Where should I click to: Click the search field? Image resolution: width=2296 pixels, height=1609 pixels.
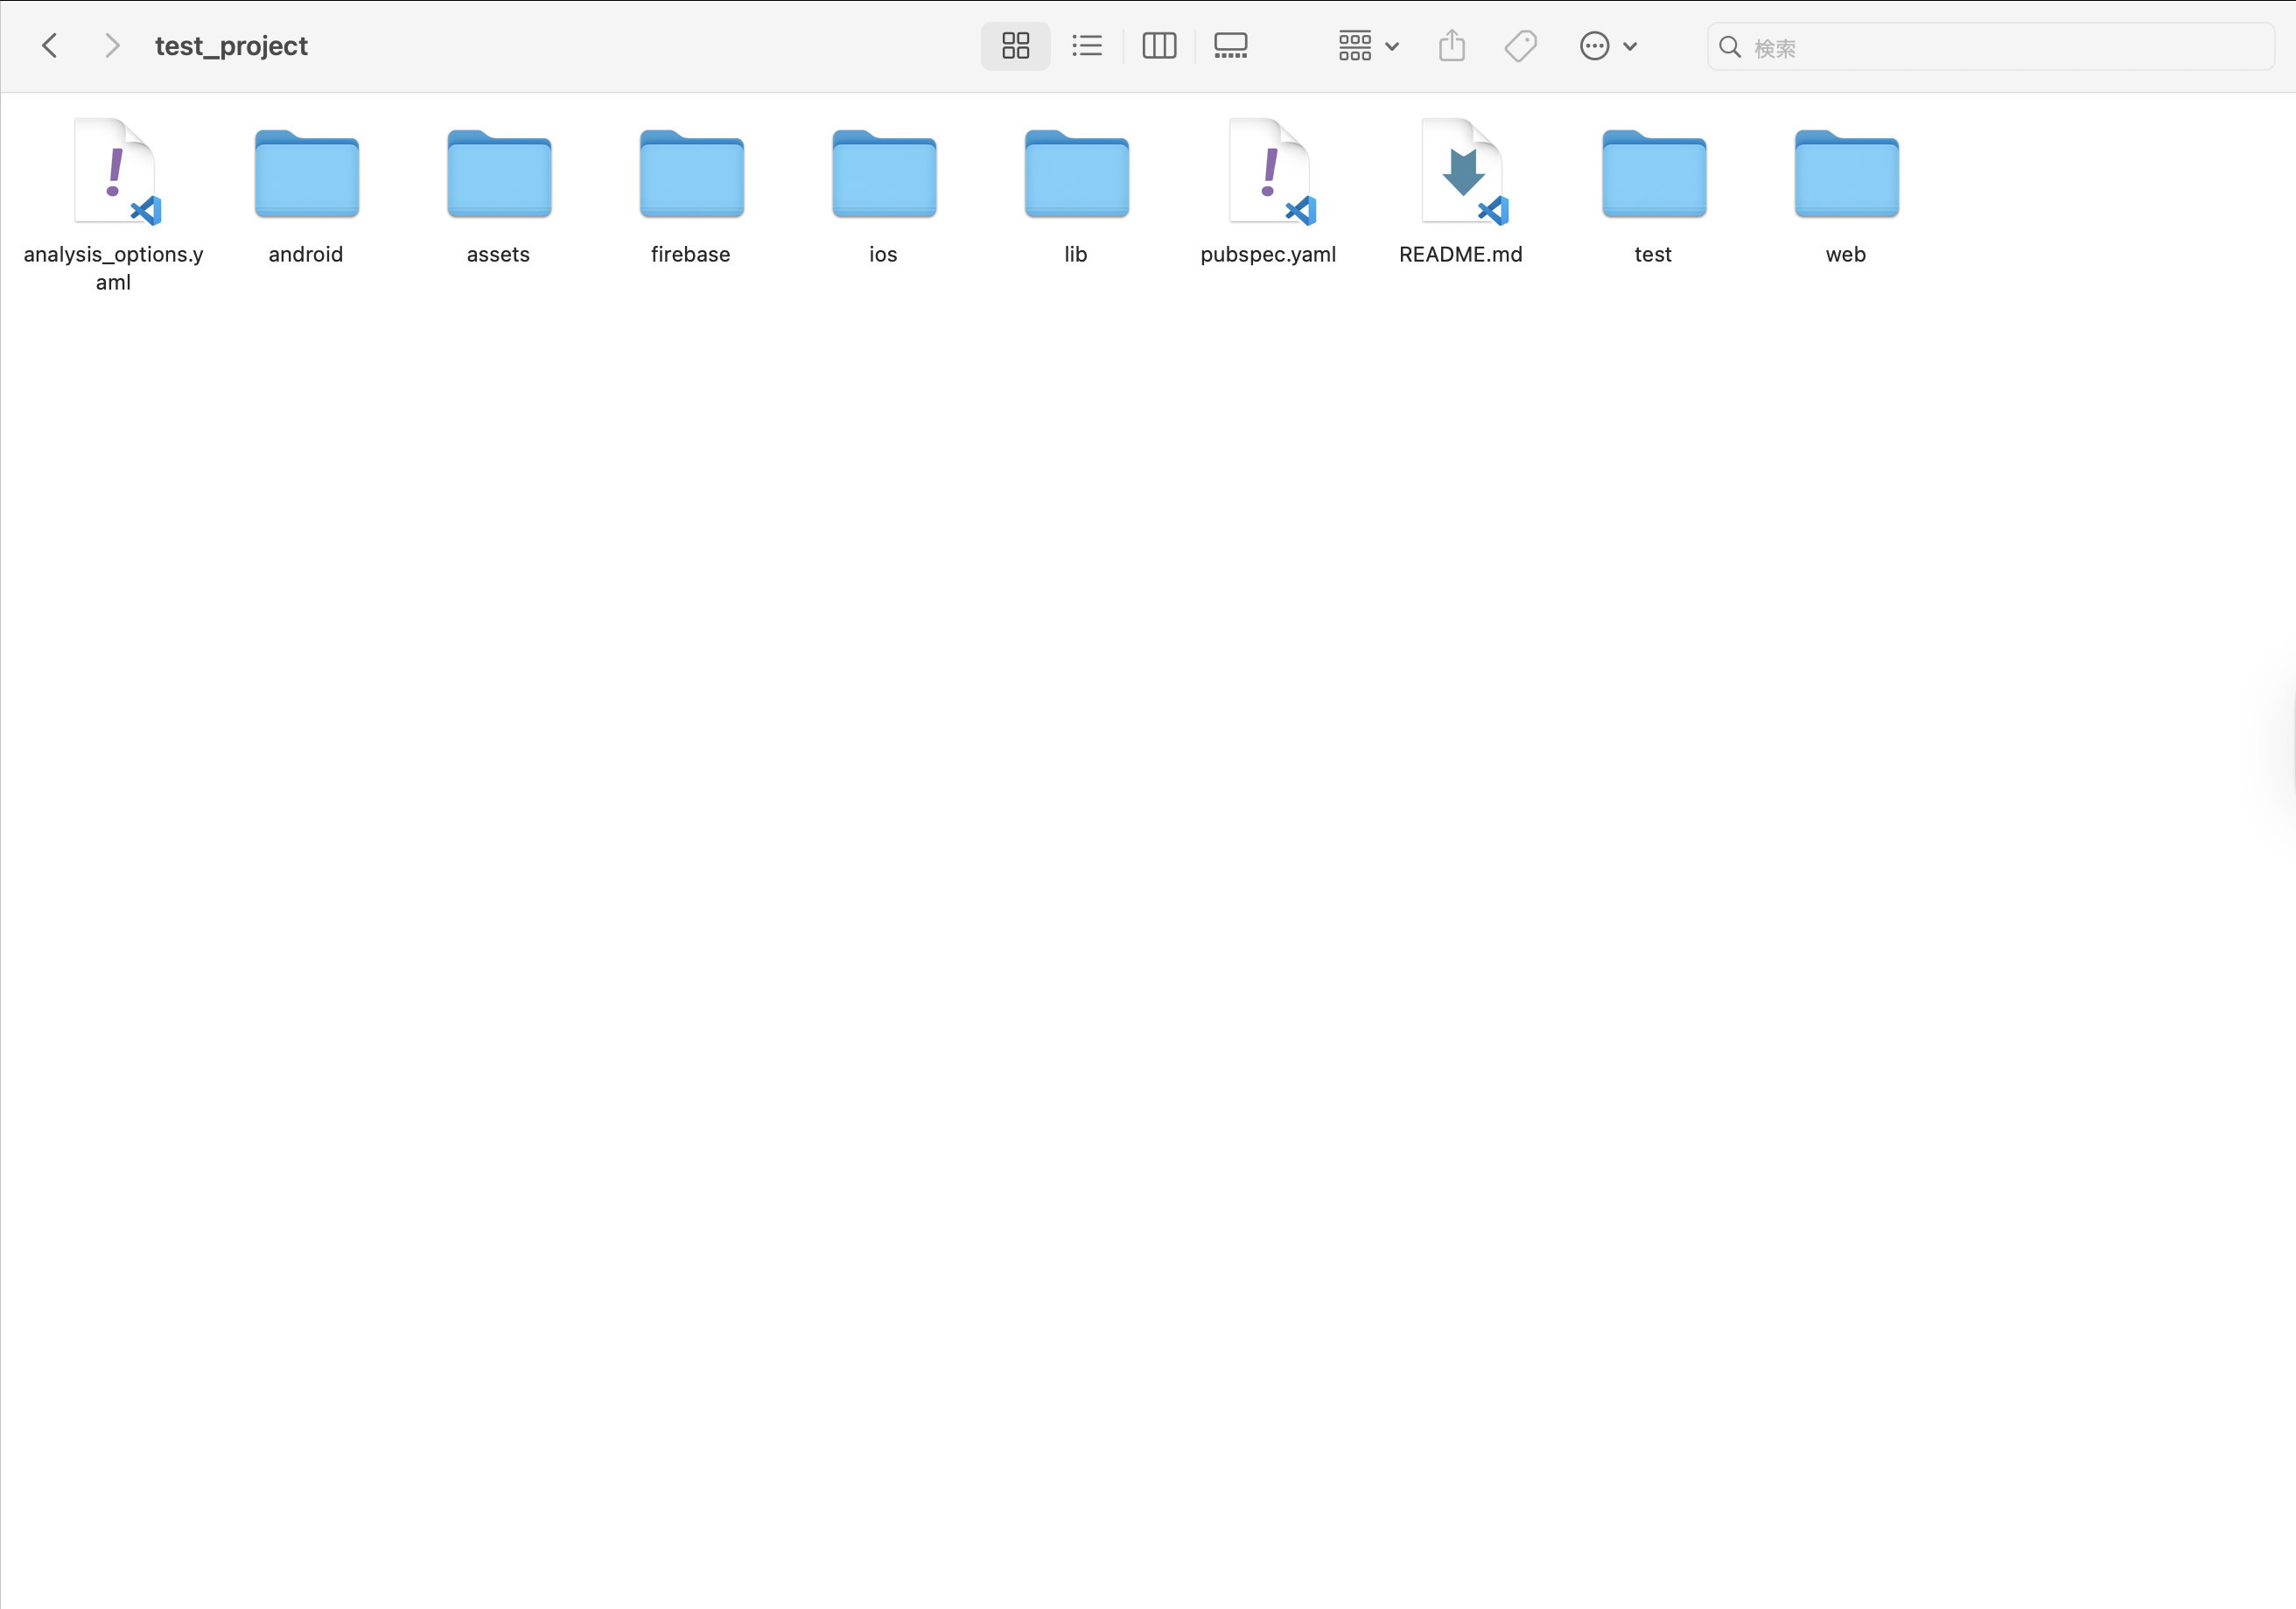point(2000,47)
